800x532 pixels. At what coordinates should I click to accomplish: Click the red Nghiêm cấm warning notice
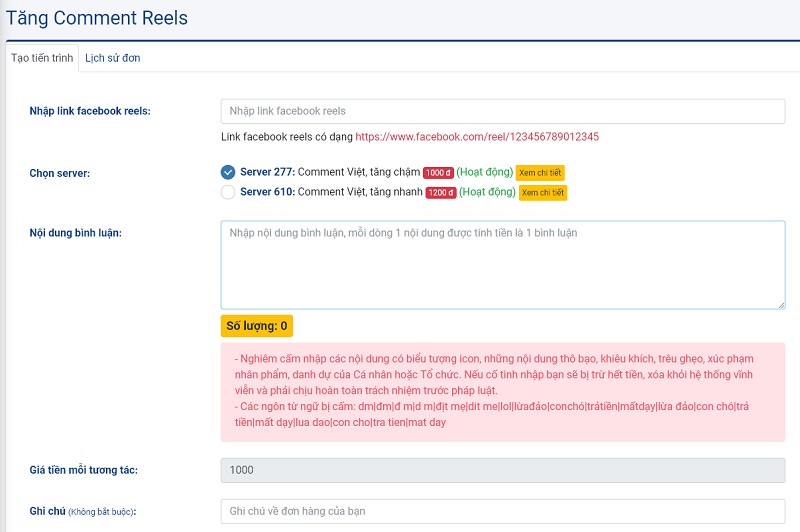503,392
